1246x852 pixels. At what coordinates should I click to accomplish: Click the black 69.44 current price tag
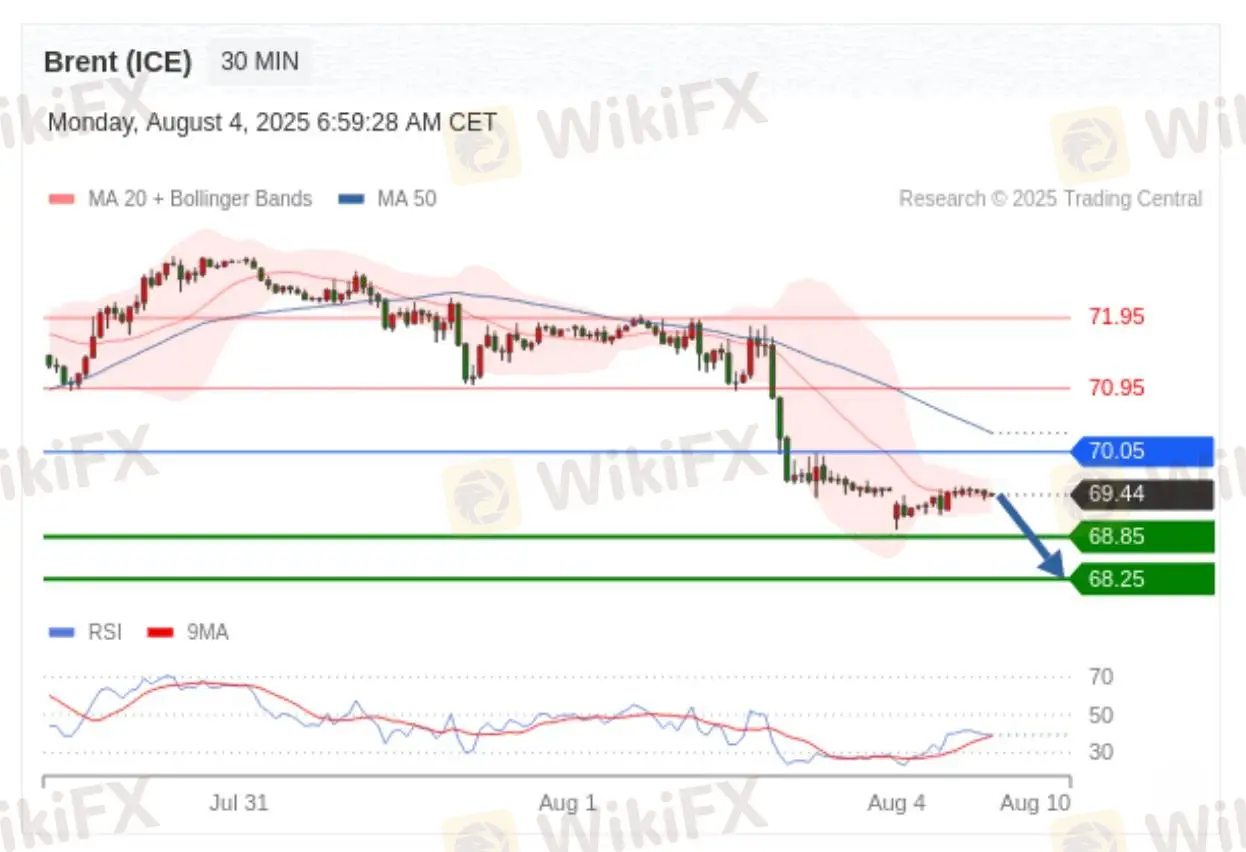(1142, 494)
